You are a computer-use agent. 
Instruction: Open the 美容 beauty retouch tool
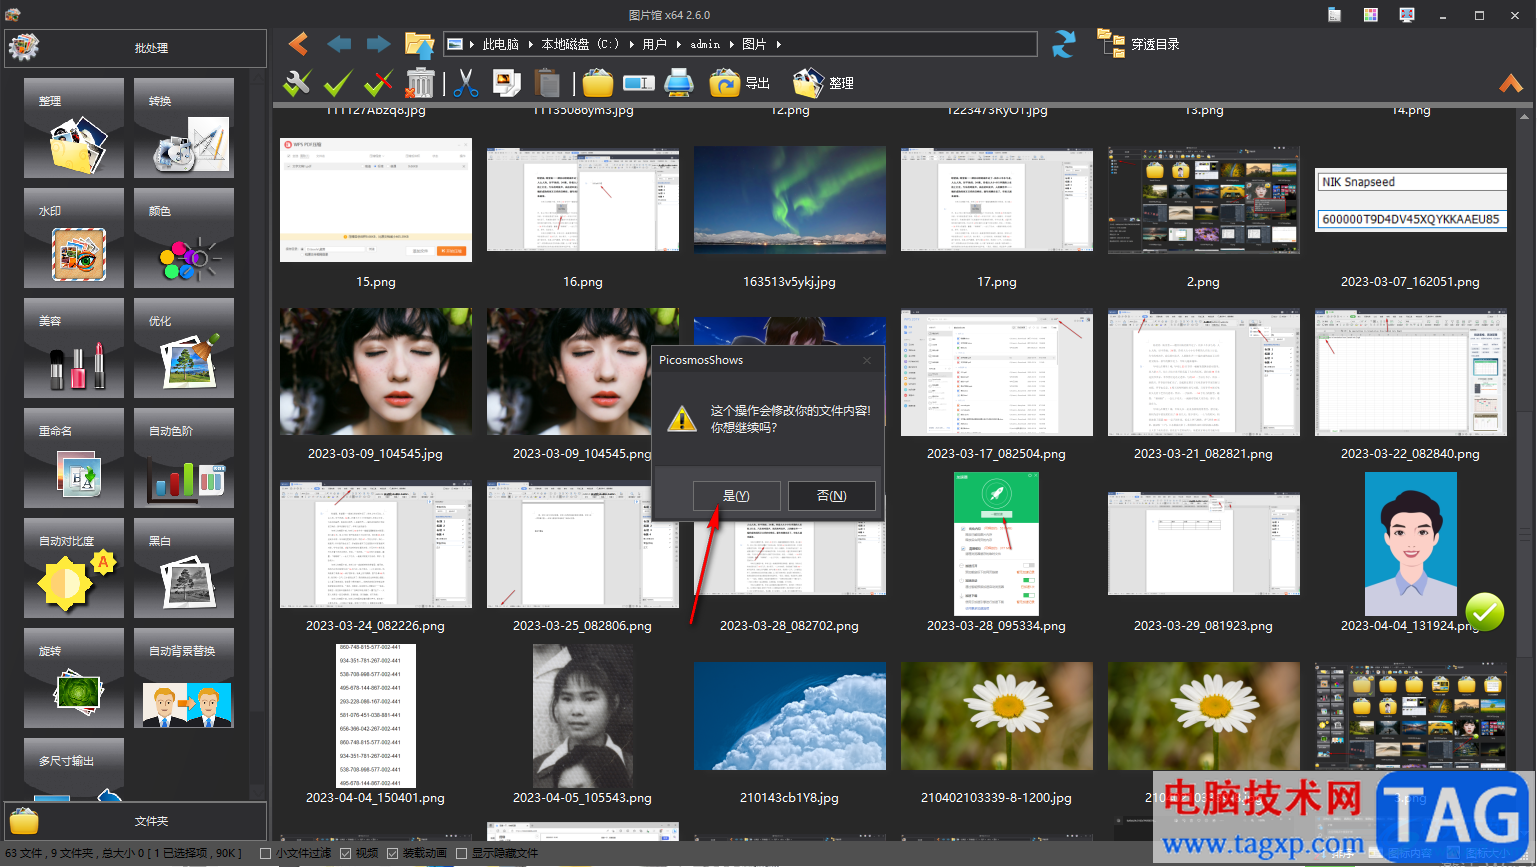74,348
